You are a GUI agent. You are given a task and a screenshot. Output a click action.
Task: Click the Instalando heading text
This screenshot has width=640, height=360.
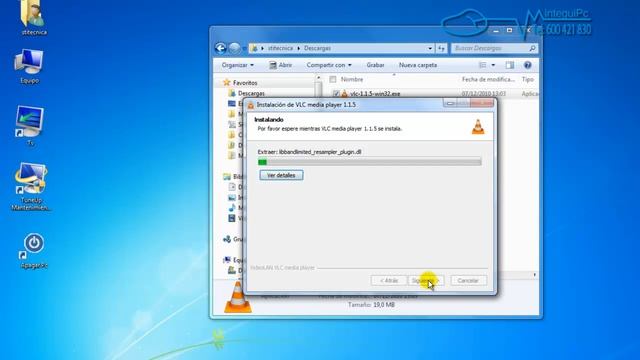[x=269, y=120]
